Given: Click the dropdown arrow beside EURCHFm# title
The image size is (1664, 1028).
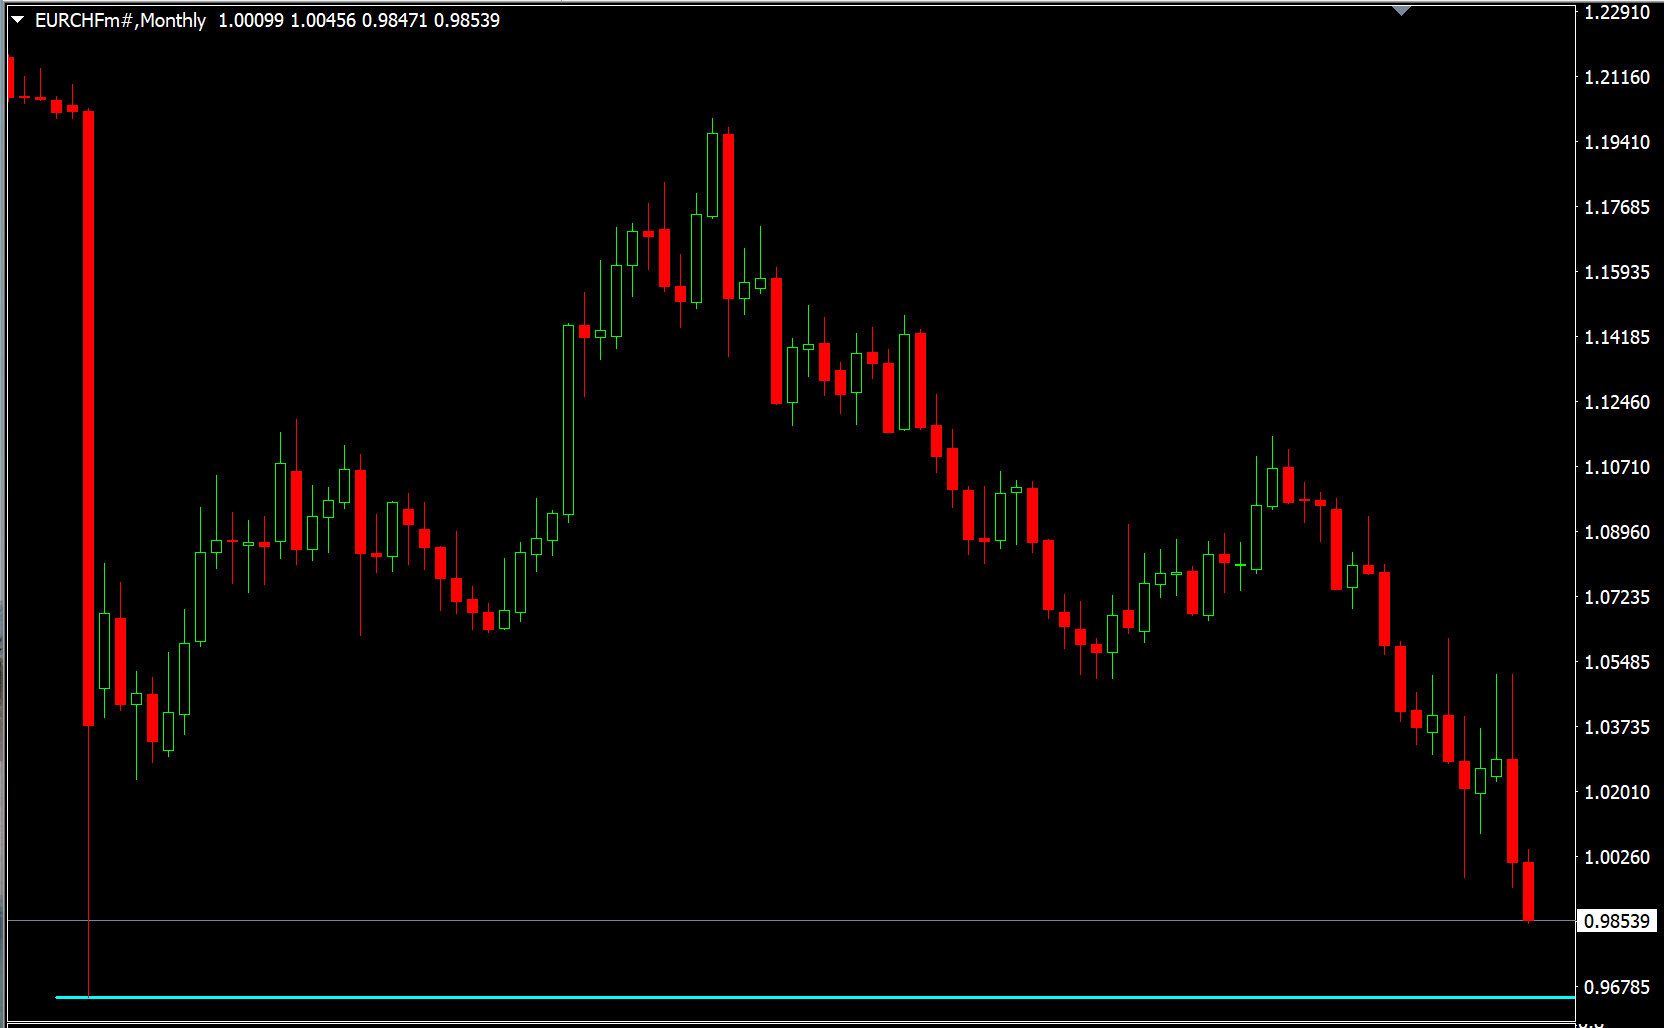Looking at the screenshot, I should [17, 20].
